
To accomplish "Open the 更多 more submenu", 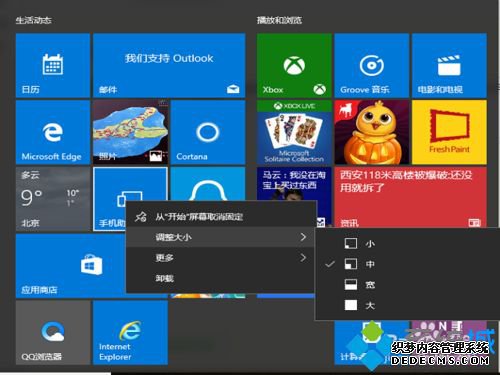I will click(x=221, y=258).
